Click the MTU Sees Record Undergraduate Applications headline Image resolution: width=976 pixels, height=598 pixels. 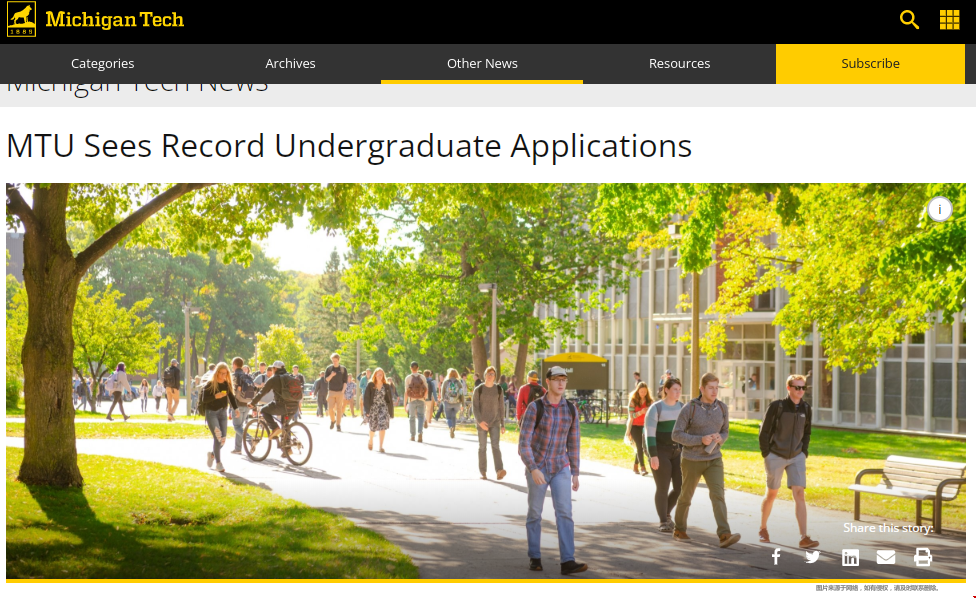tap(349, 146)
